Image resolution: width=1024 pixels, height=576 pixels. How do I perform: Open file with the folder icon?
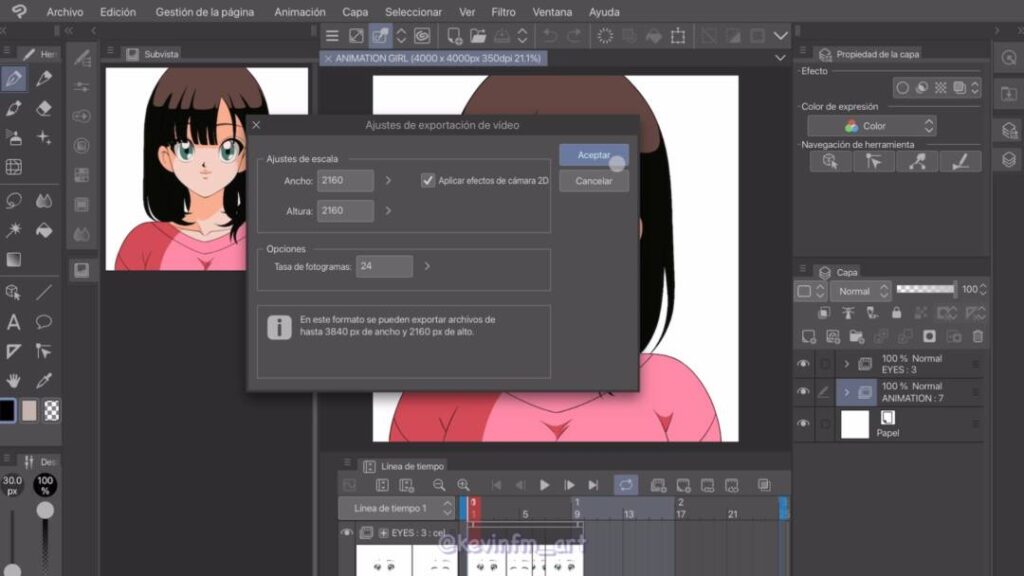click(x=478, y=36)
